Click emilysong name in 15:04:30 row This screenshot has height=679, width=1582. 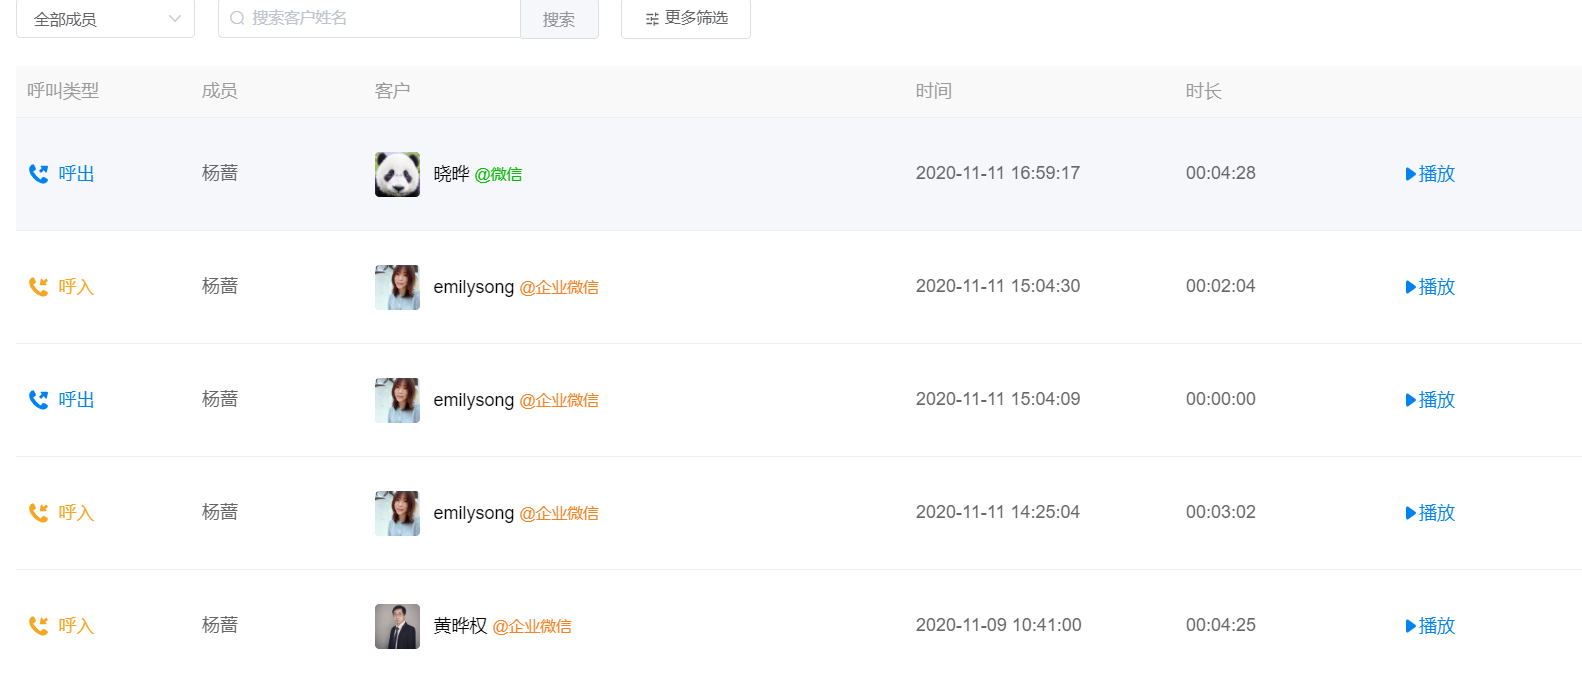(473, 287)
